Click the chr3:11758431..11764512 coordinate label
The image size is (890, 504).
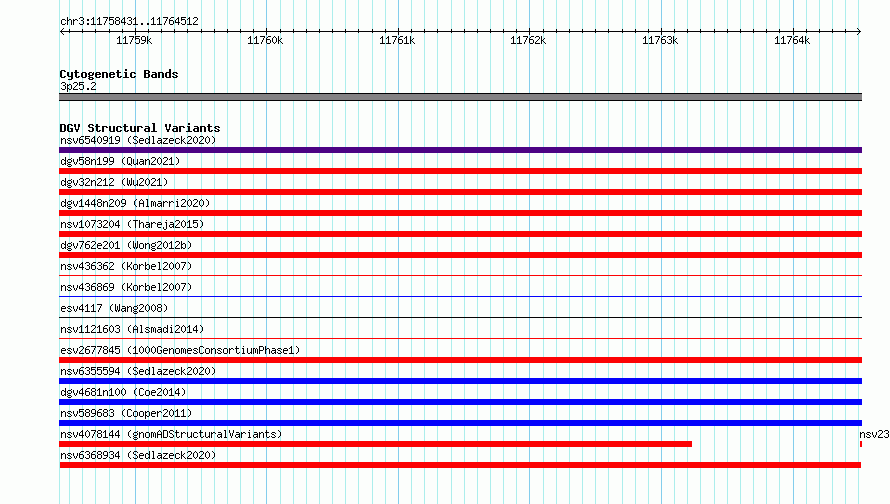[129, 22]
